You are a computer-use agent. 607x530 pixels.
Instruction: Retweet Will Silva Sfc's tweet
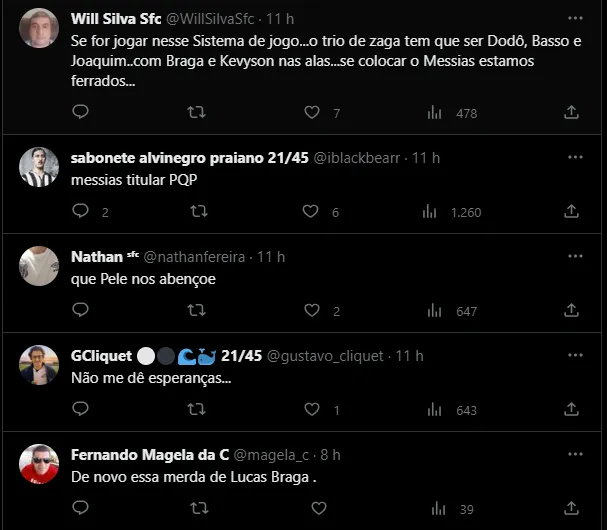[x=198, y=113]
